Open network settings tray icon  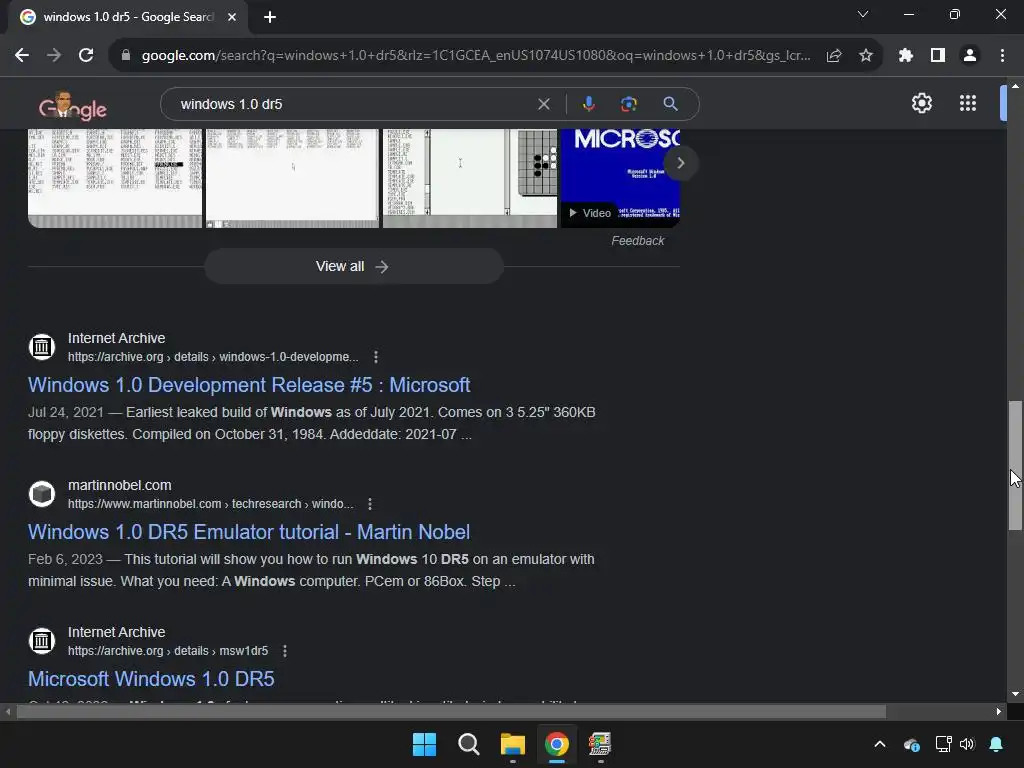click(943, 744)
